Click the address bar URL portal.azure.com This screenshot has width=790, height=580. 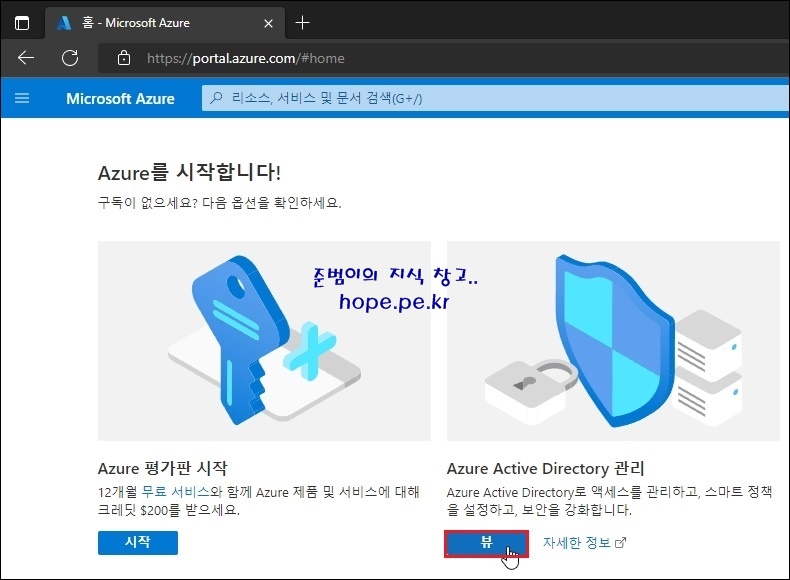click(245, 58)
